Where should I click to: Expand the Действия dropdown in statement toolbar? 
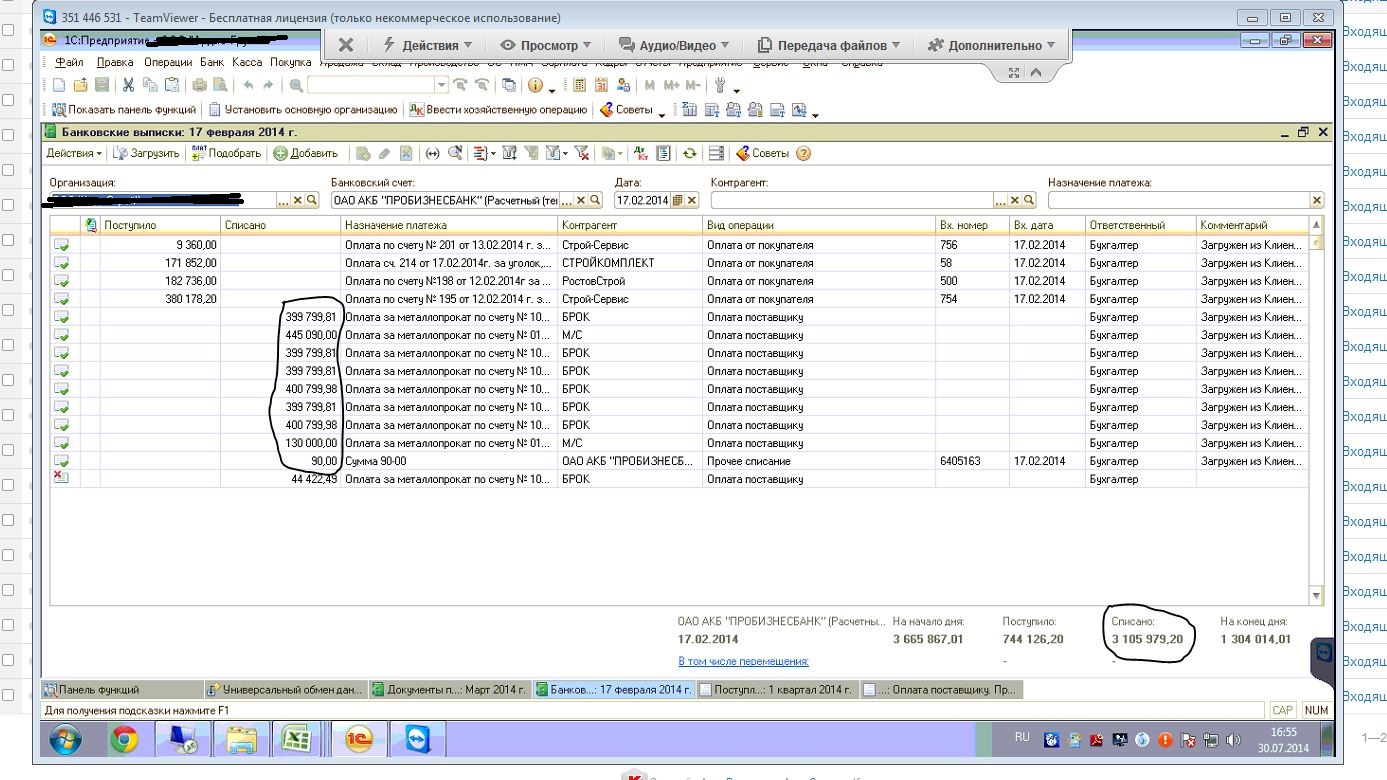pyautogui.click(x=74, y=153)
